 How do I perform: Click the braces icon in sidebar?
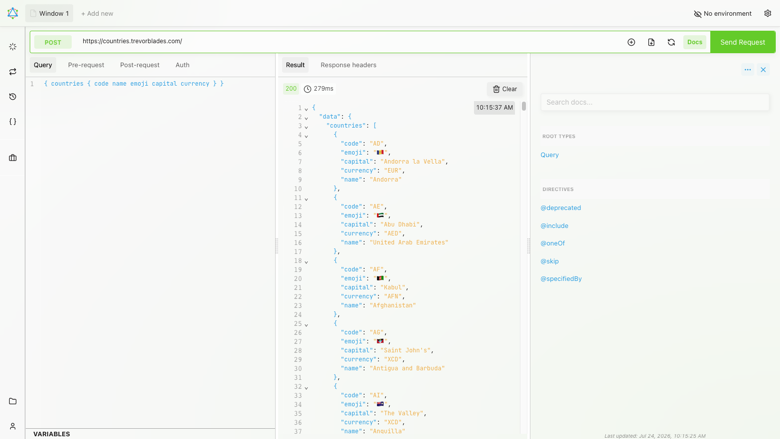coord(13,121)
